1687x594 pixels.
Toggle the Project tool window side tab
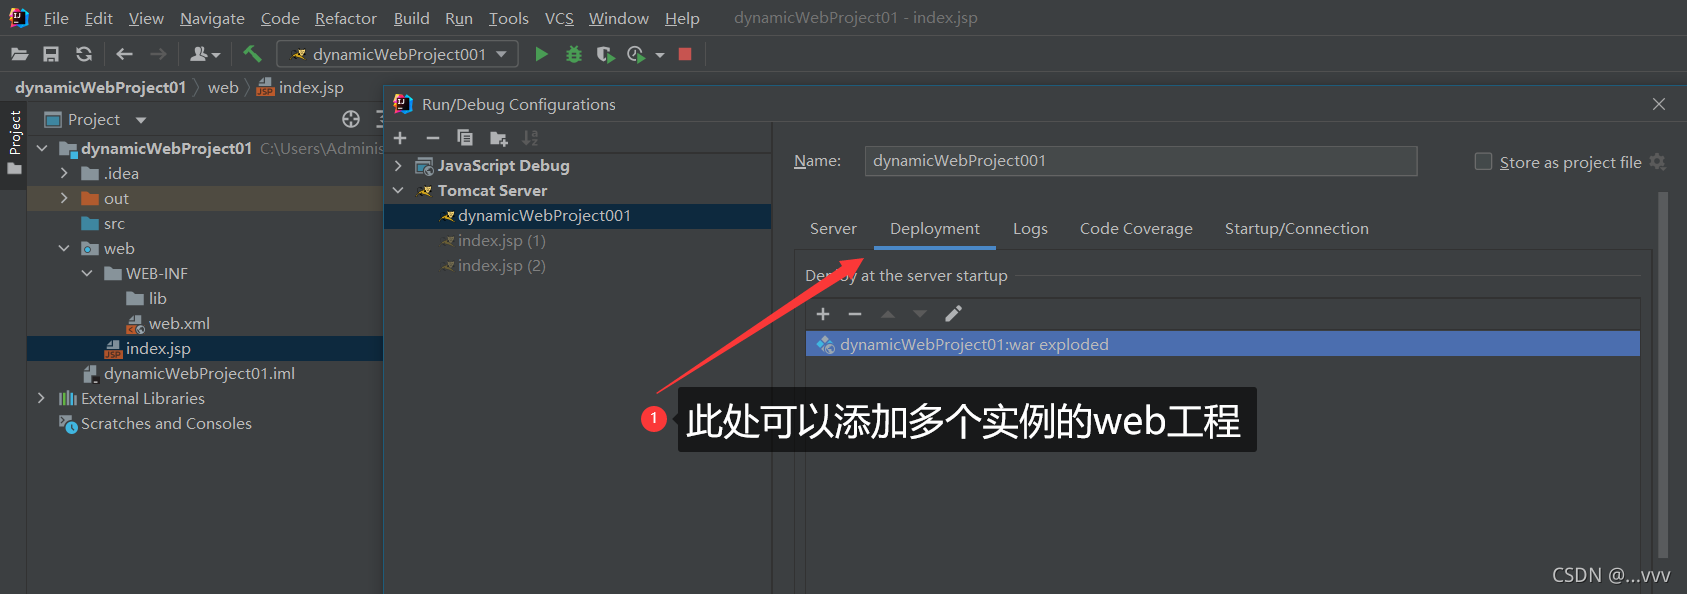pyautogui.click(x=14, y=143)
